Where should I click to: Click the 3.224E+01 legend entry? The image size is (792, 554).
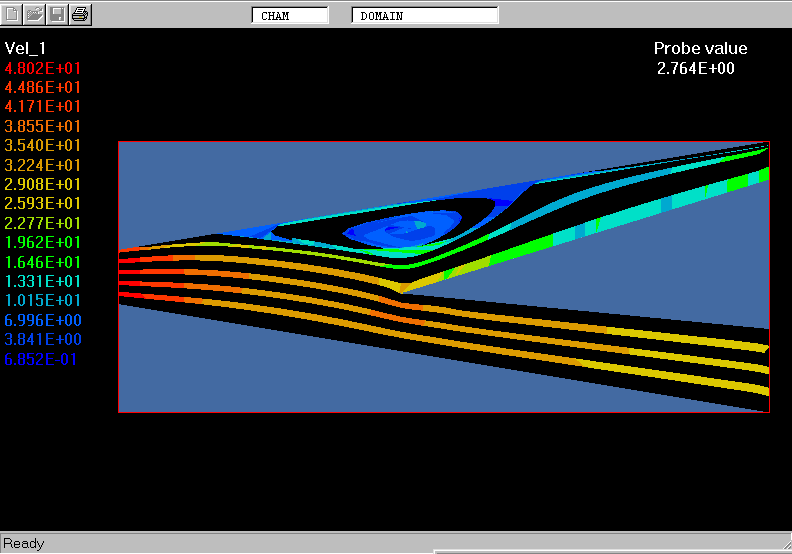click(43, 165)
